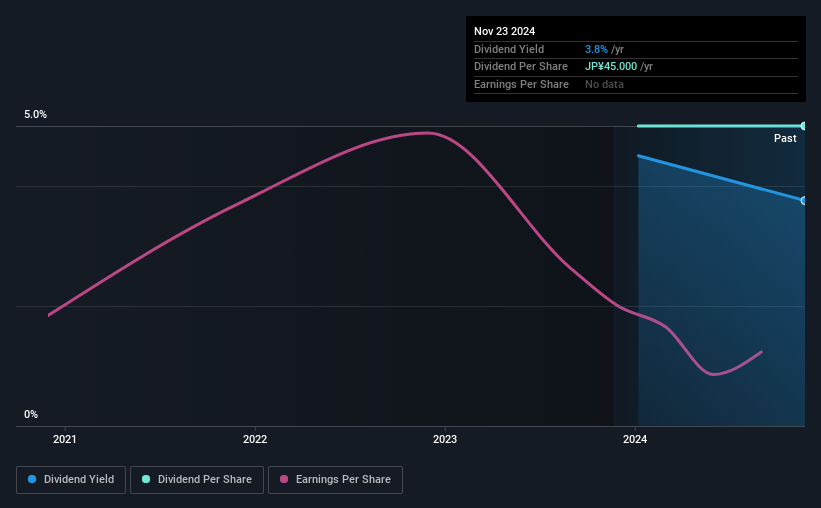Select the 3.8% dividend yield value

click(x=594, y=49)
